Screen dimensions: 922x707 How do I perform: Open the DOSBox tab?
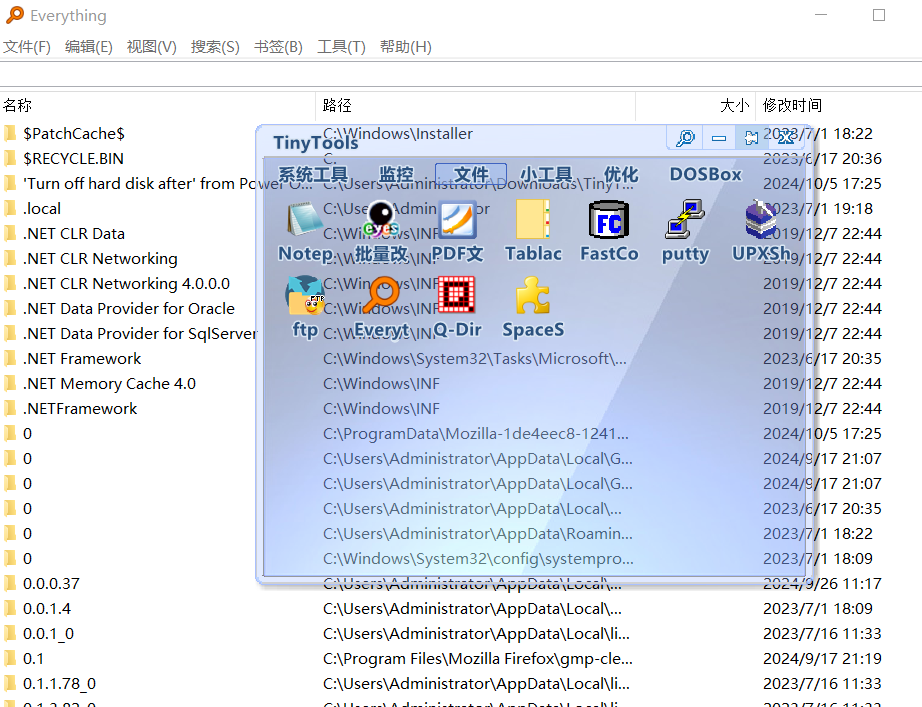pos(706,175)
